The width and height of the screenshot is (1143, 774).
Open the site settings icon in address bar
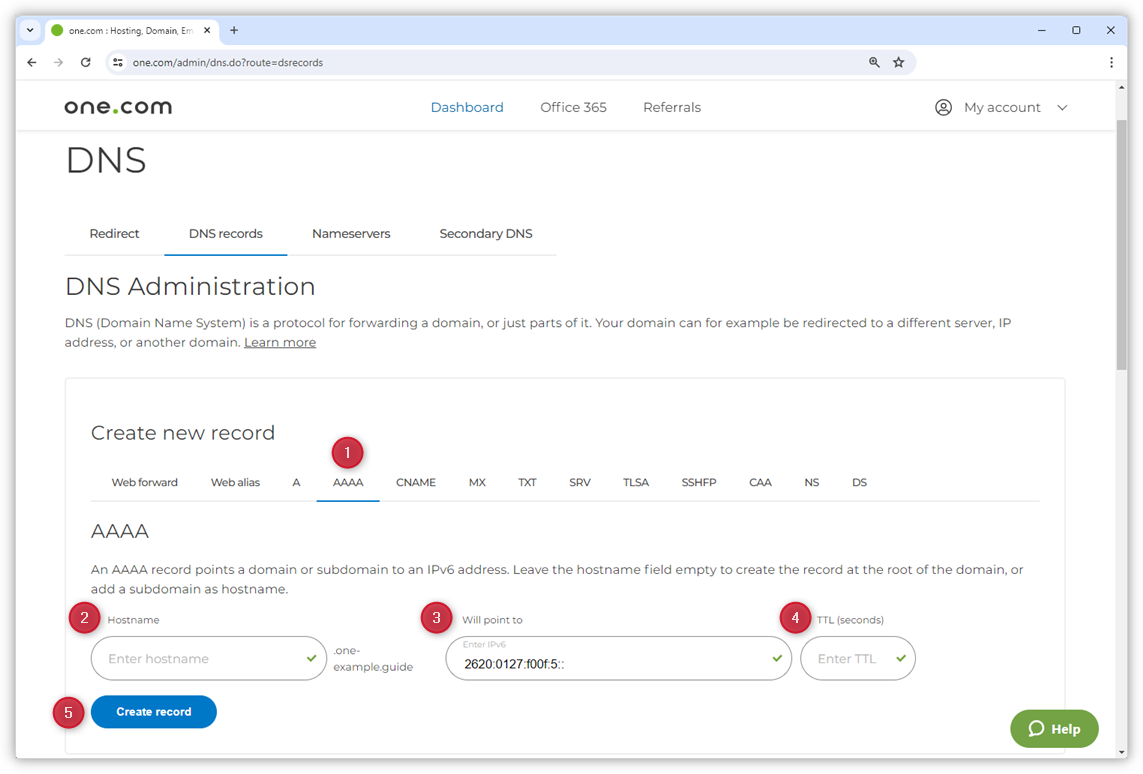tap(118, 62)
